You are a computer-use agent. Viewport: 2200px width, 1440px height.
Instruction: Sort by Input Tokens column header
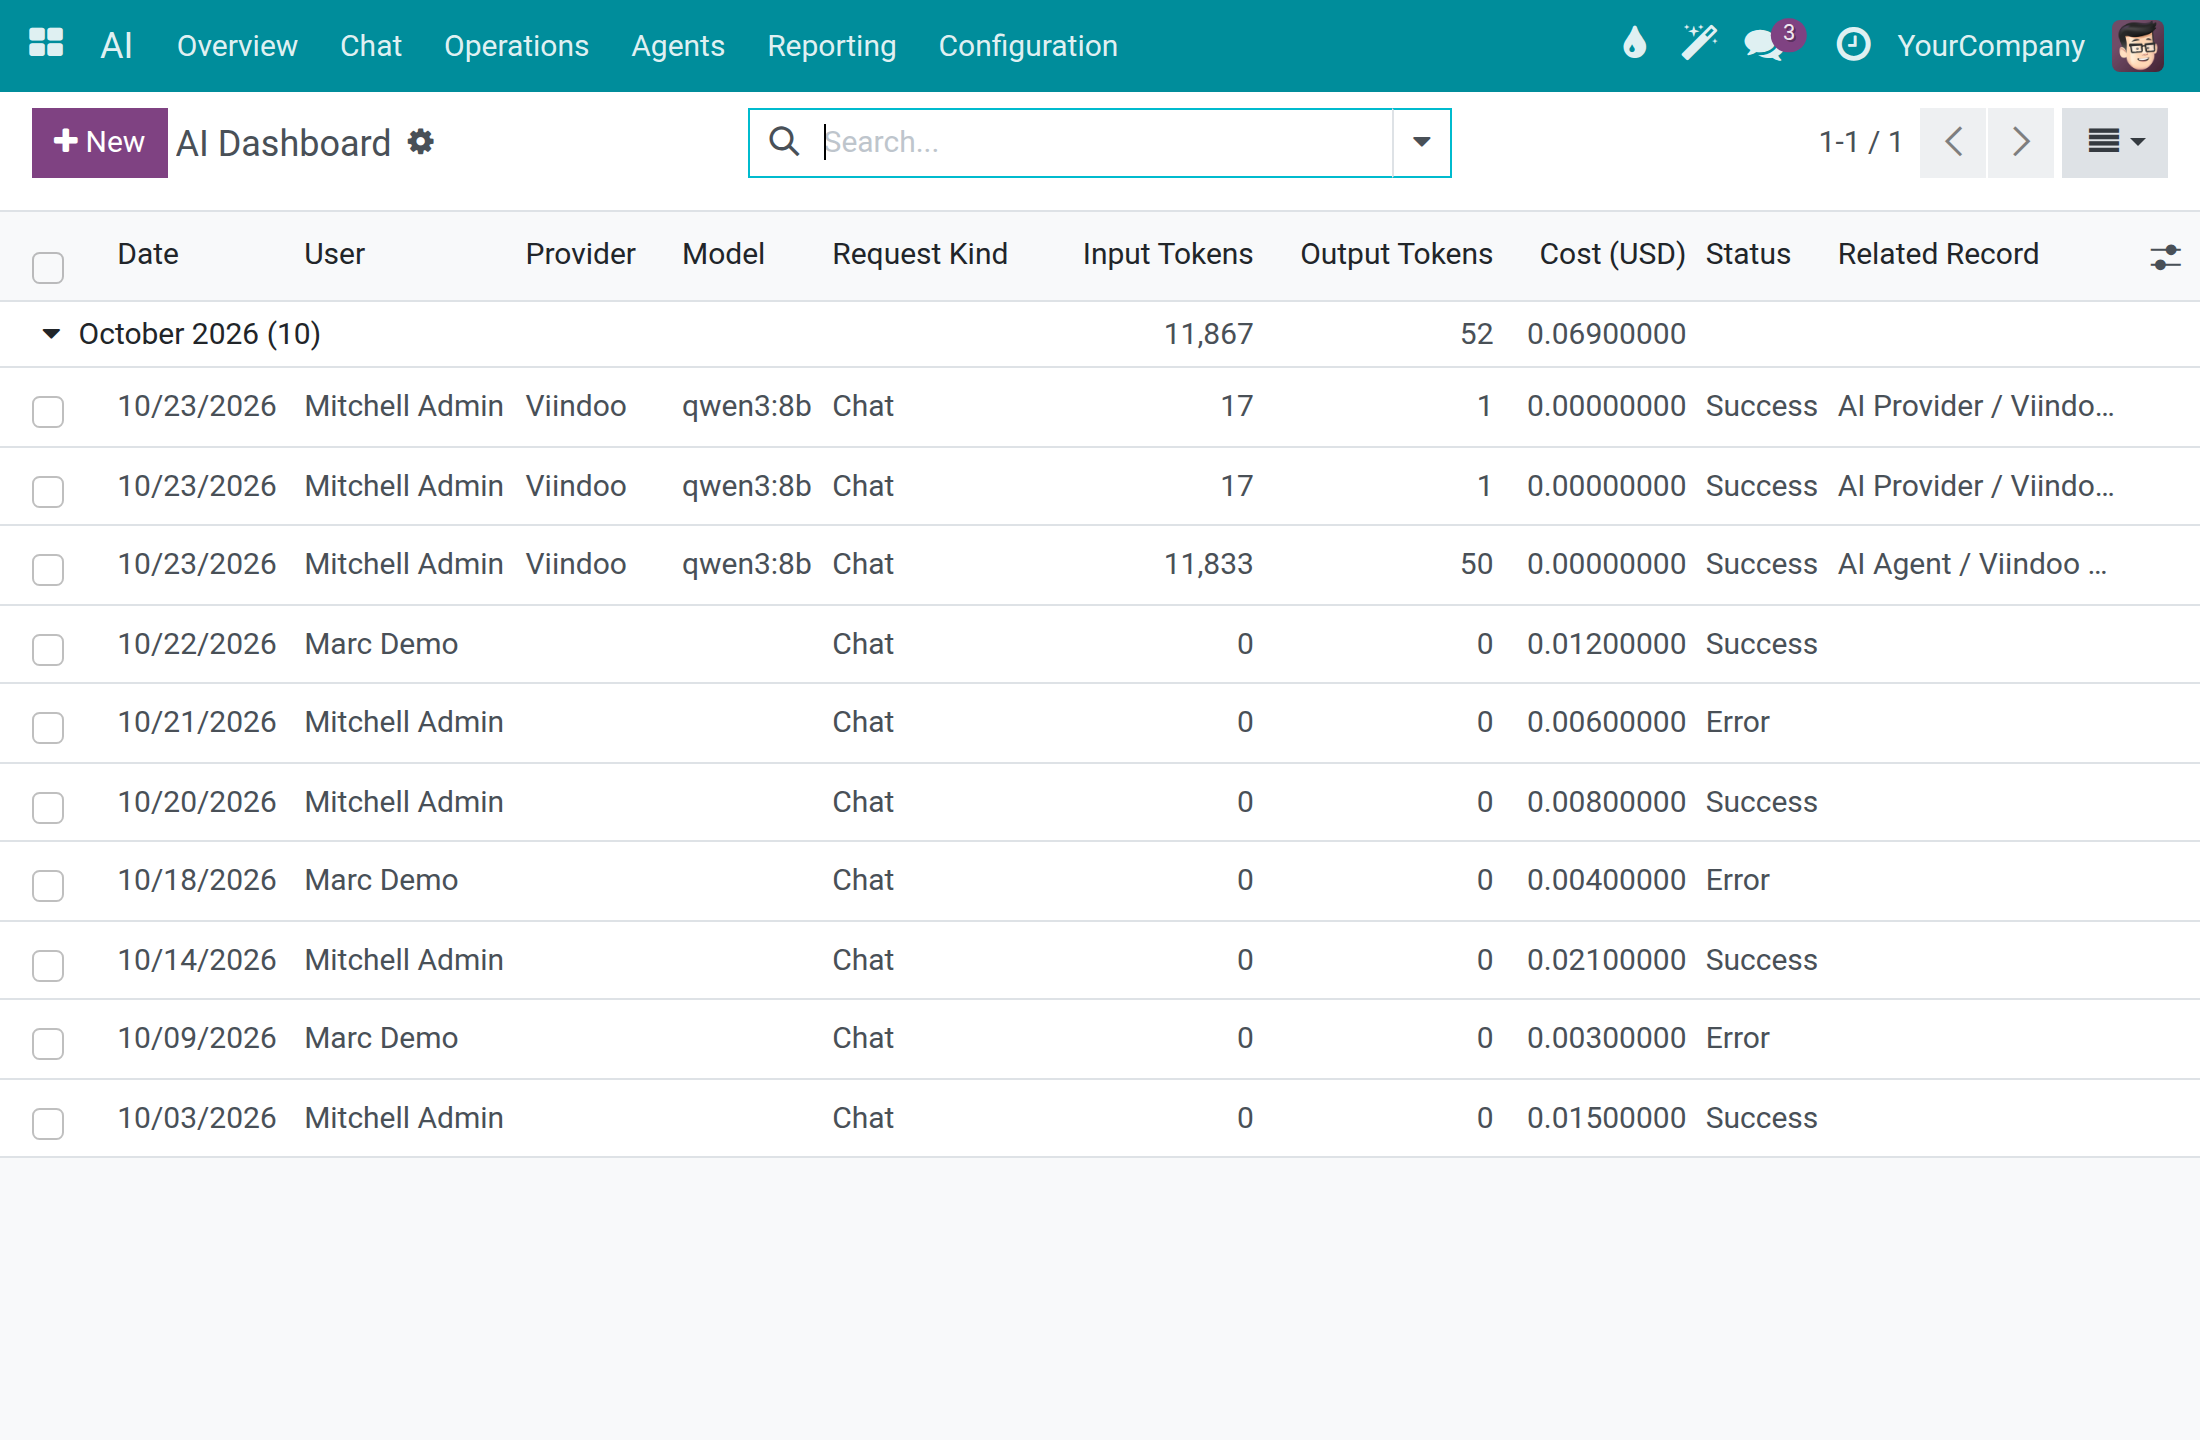coord(1167,254)
